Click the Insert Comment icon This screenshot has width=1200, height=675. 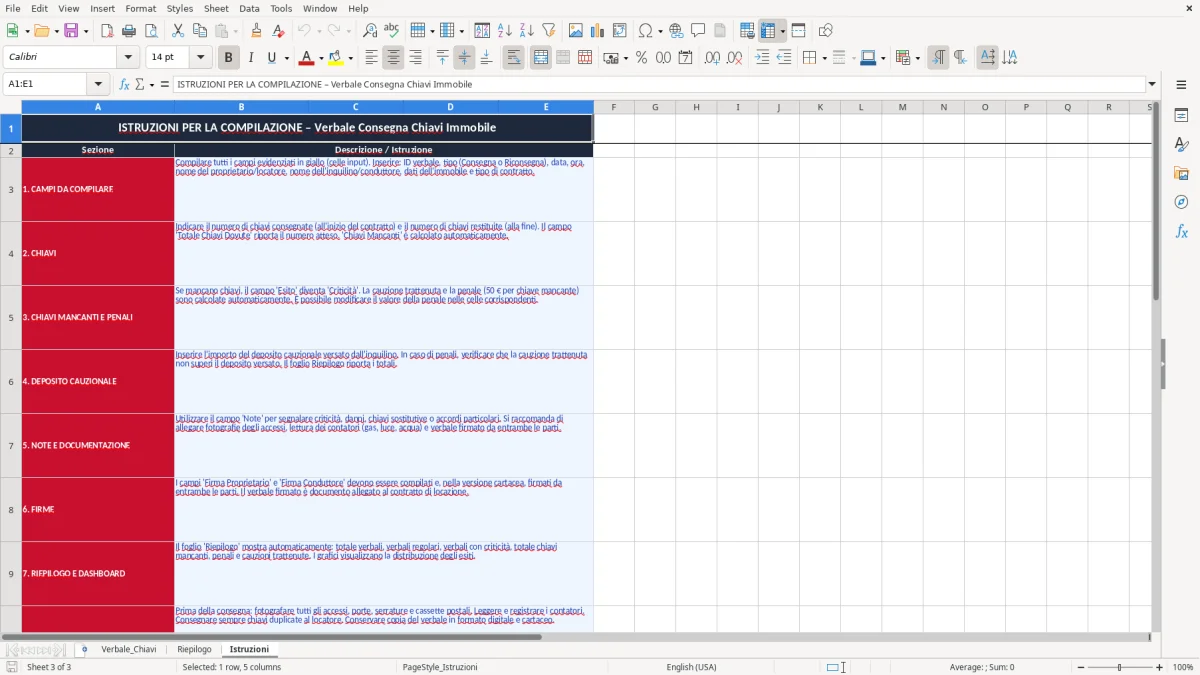[x=698, y=31]
